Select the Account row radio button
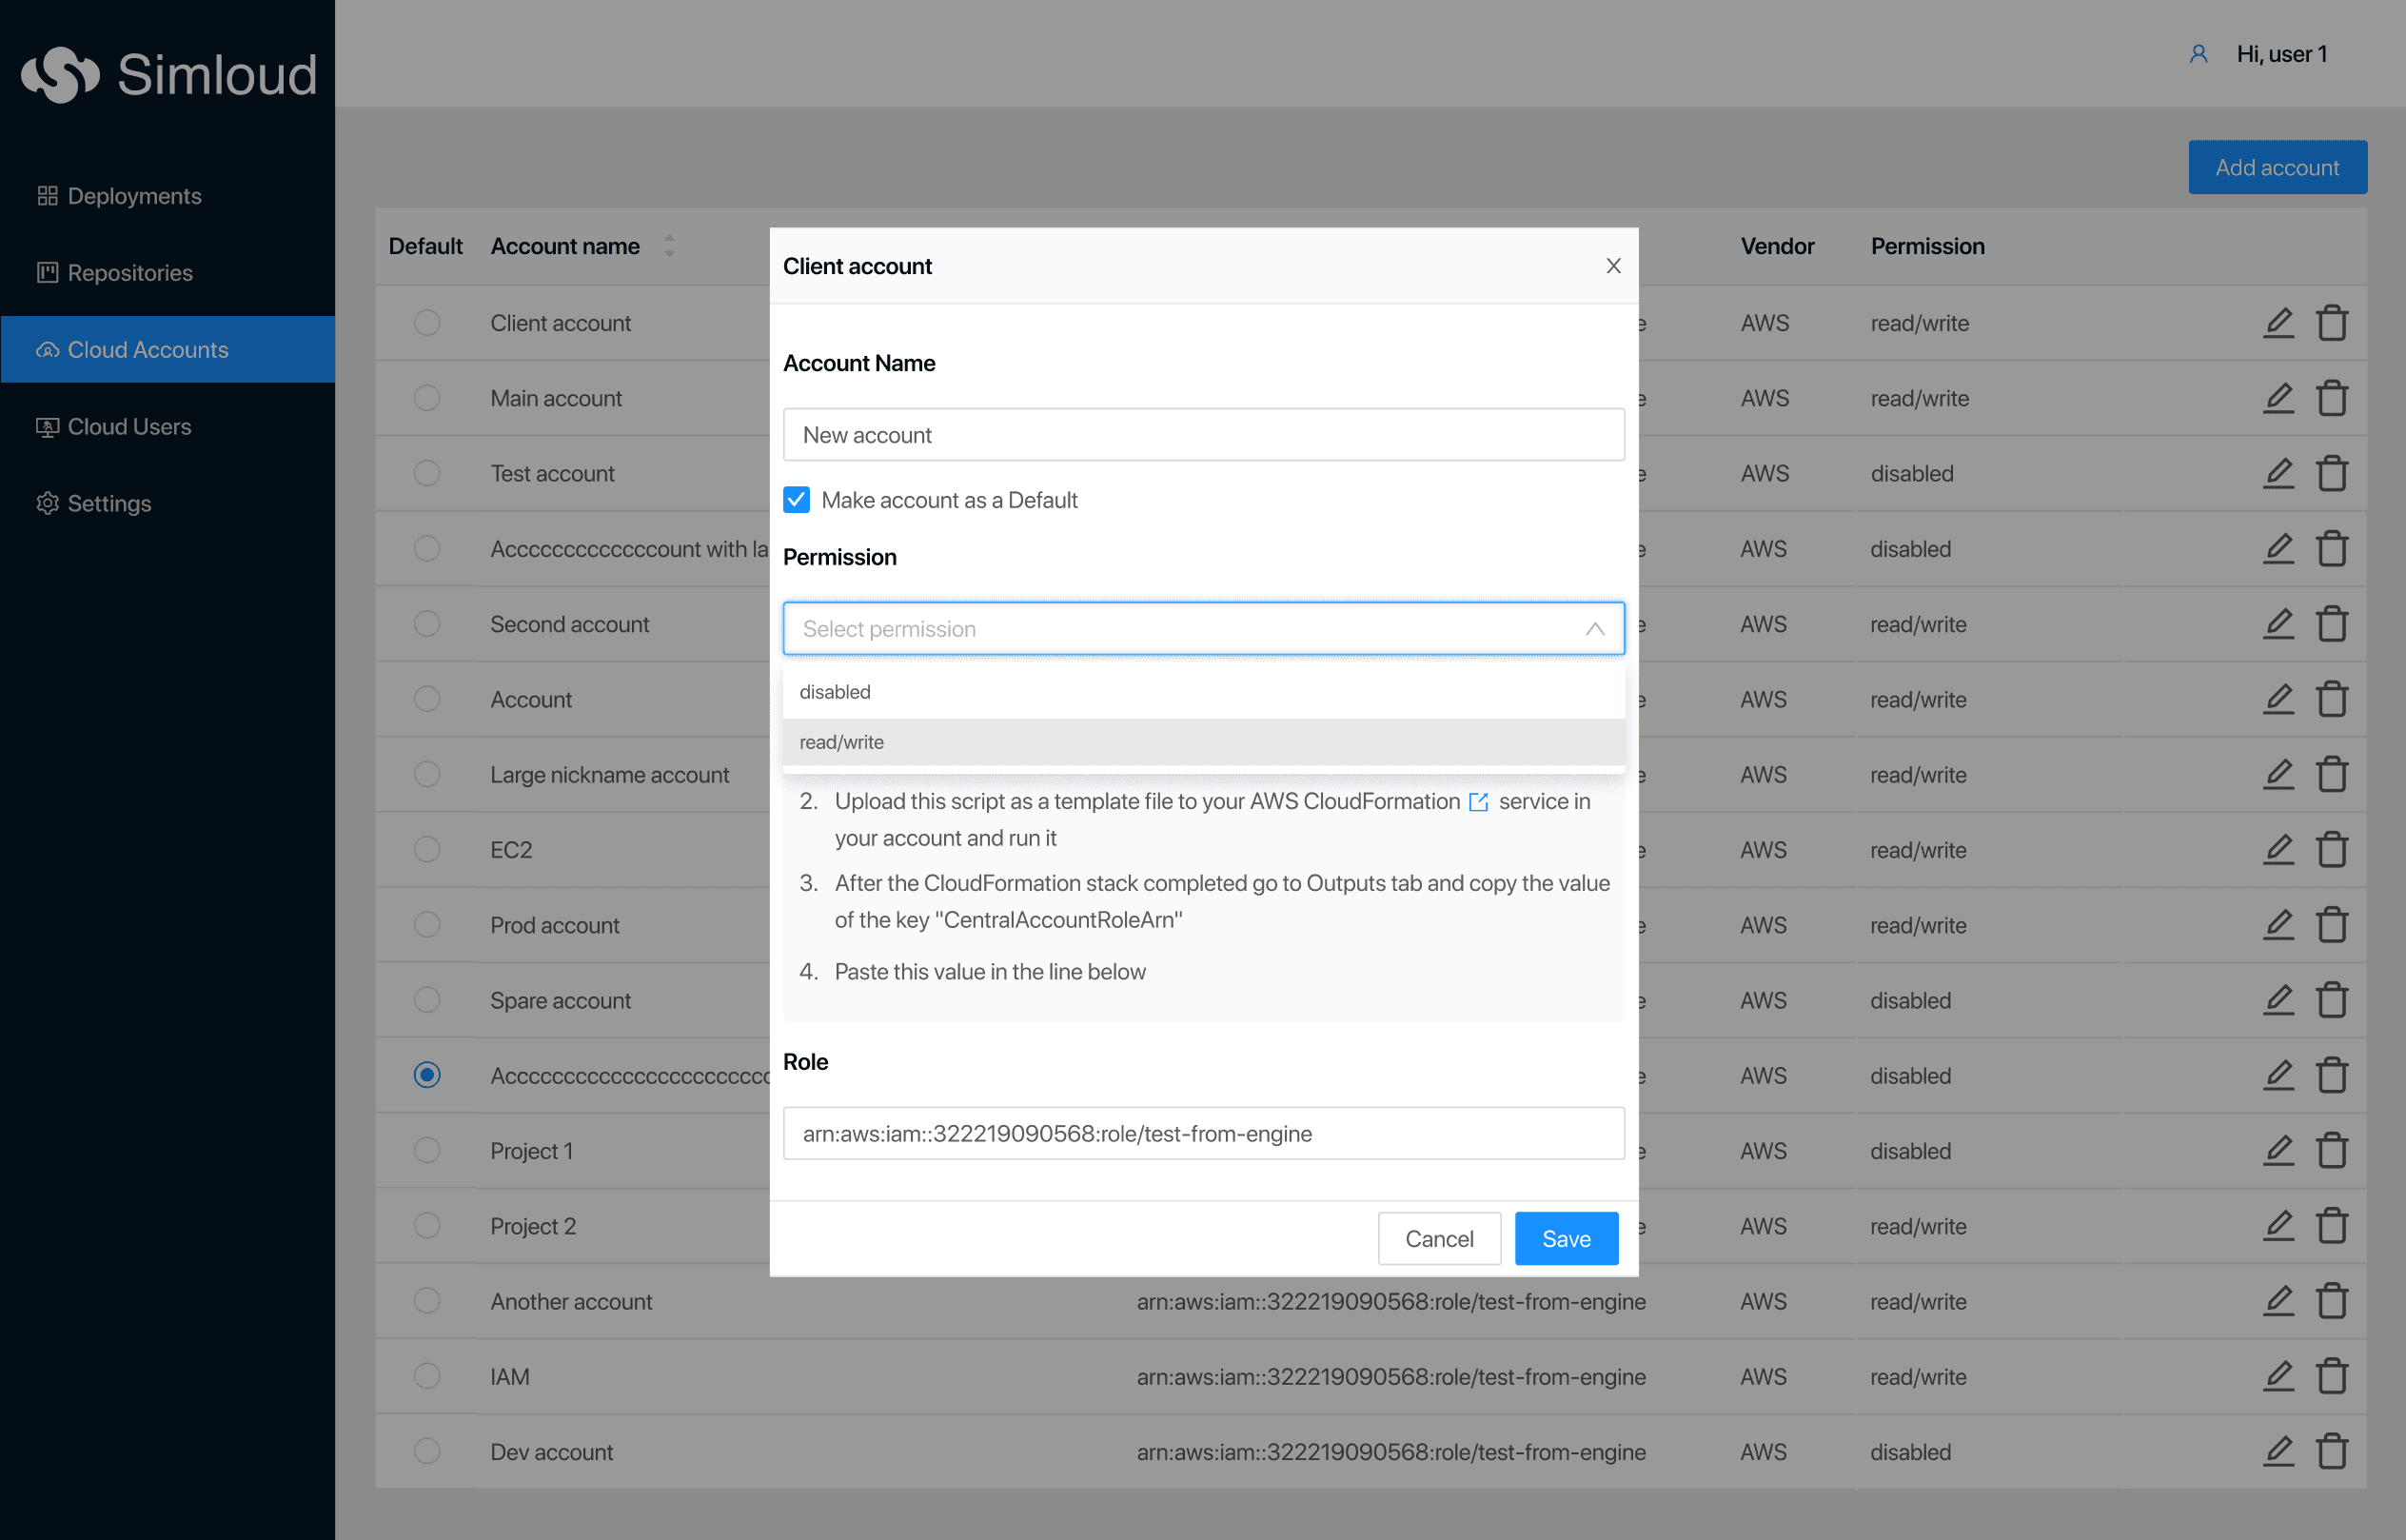 pos(427,699)
